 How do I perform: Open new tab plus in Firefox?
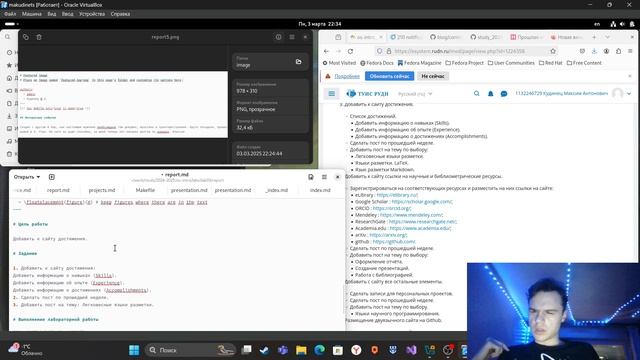(594, 37)
